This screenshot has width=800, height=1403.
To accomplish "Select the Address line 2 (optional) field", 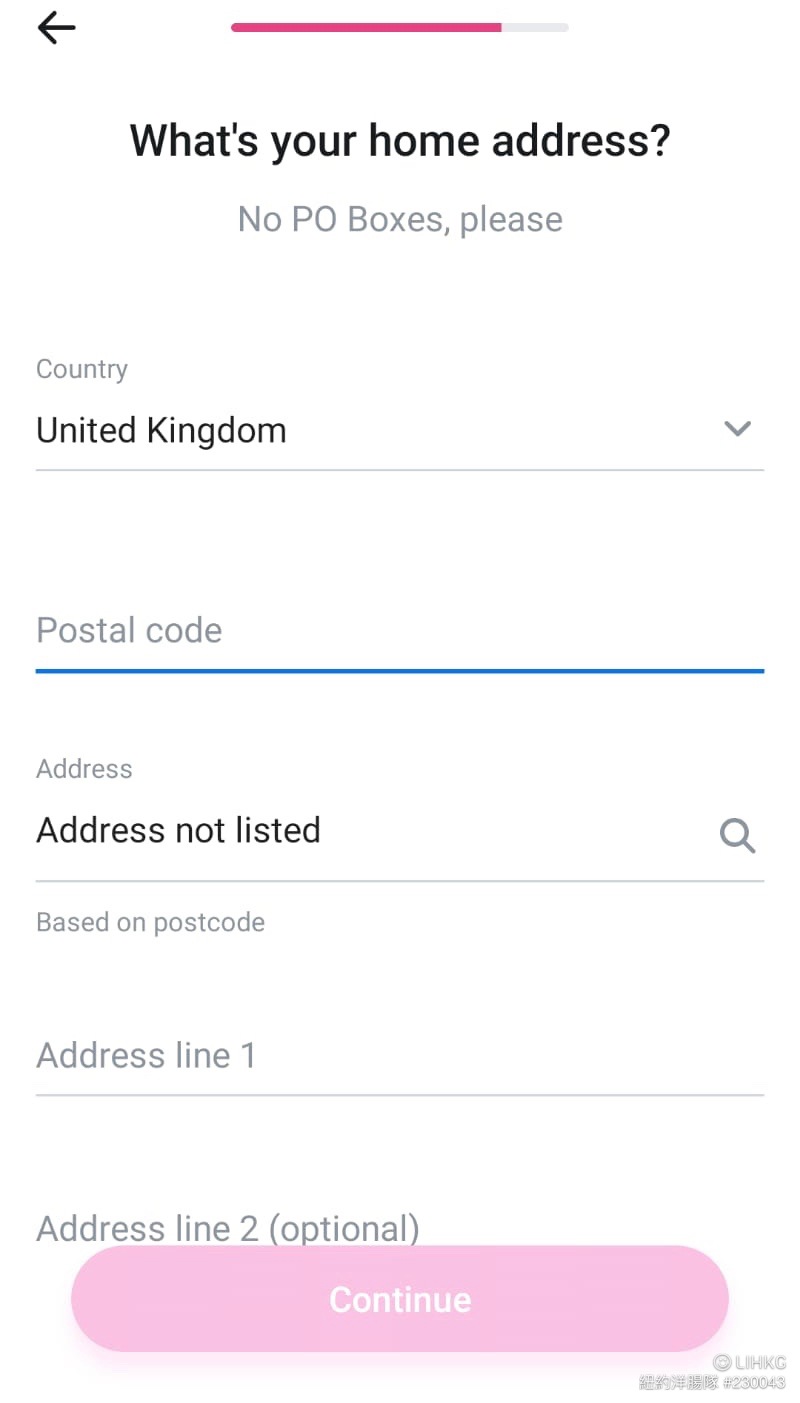I will coord(400,1228).
